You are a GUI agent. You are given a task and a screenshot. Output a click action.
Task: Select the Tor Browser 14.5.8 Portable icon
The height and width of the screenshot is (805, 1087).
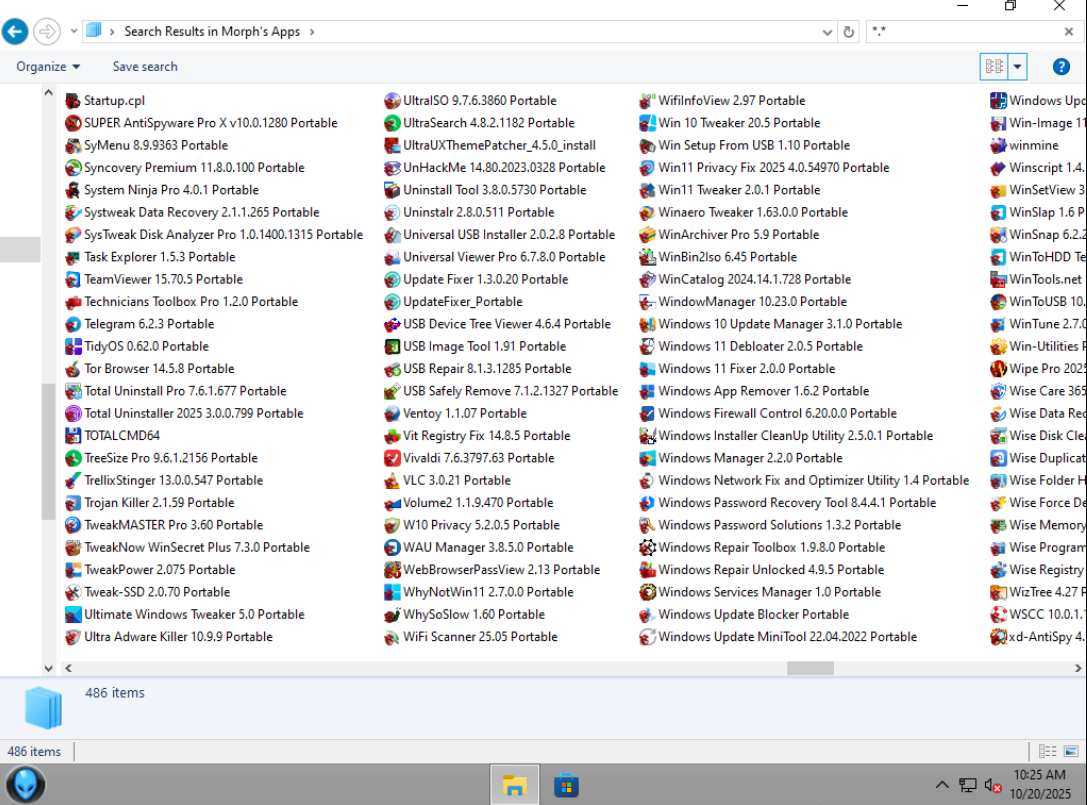[73, 369]
